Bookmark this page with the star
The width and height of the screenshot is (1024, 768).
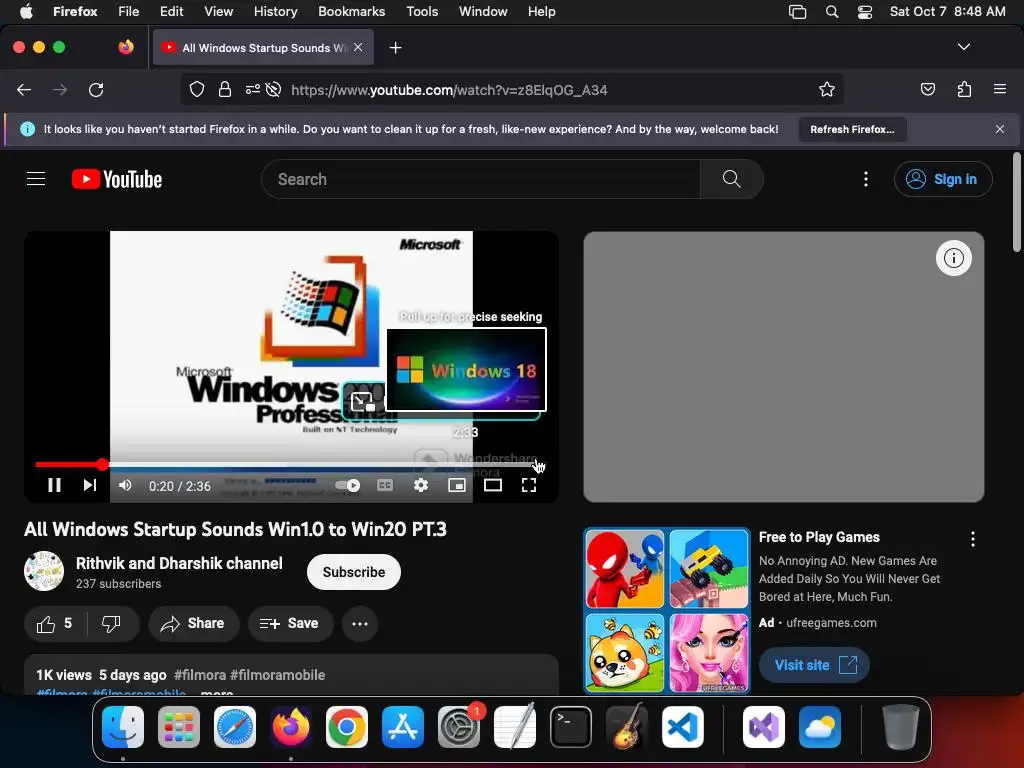827,89
